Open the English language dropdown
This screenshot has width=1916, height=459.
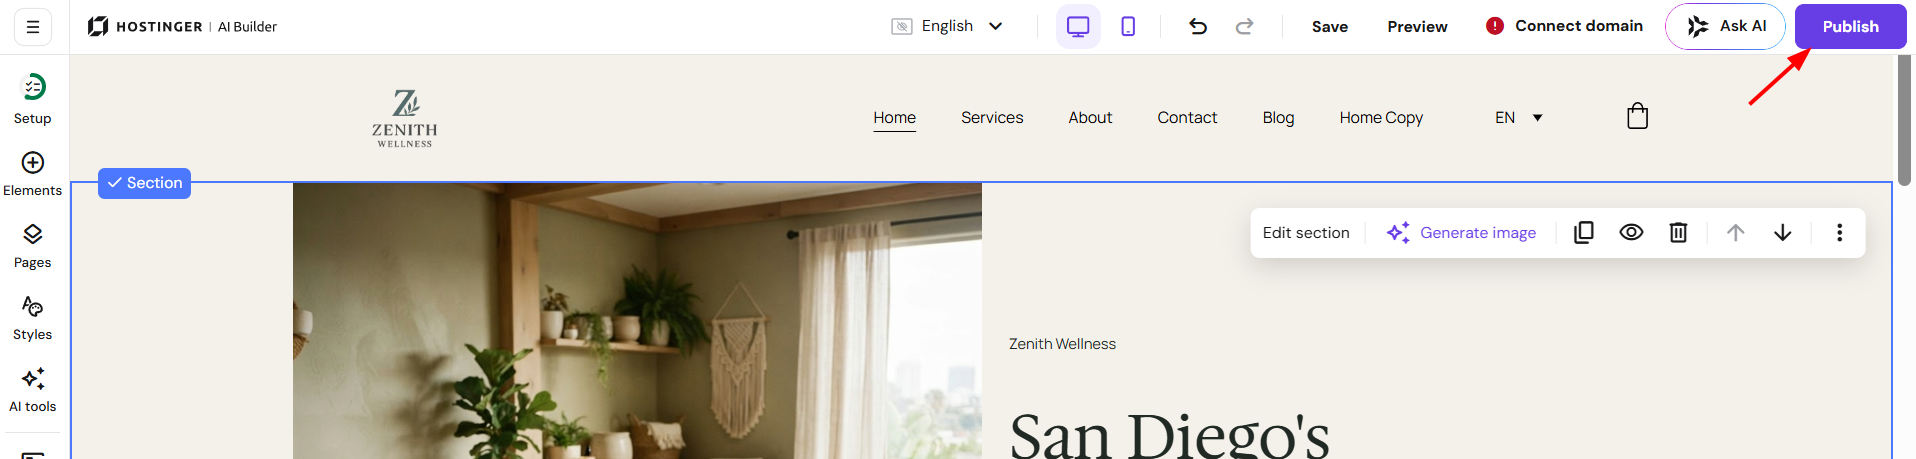pyautogui.click(x=947, y=26)
